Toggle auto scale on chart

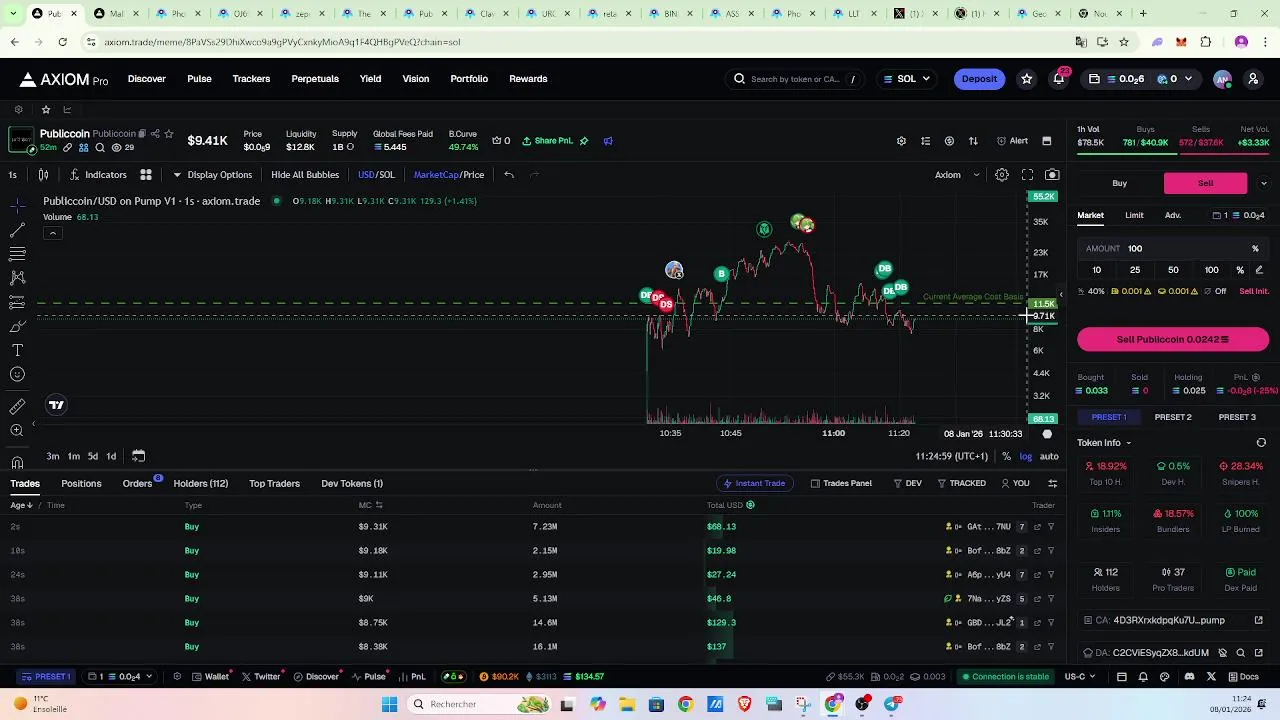coord(1049,456)
